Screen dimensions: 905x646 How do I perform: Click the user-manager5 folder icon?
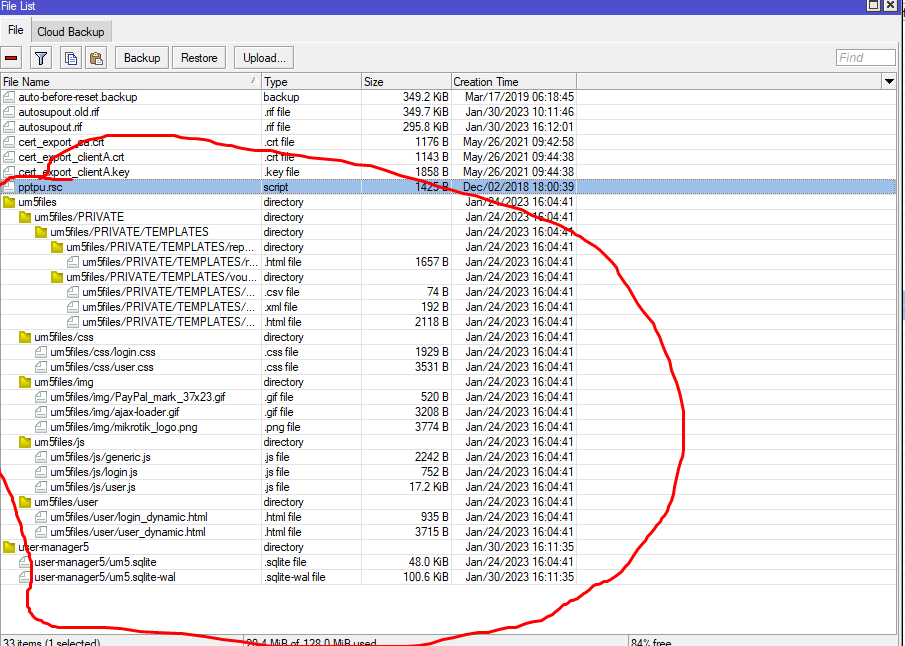[x=9, y=547]
